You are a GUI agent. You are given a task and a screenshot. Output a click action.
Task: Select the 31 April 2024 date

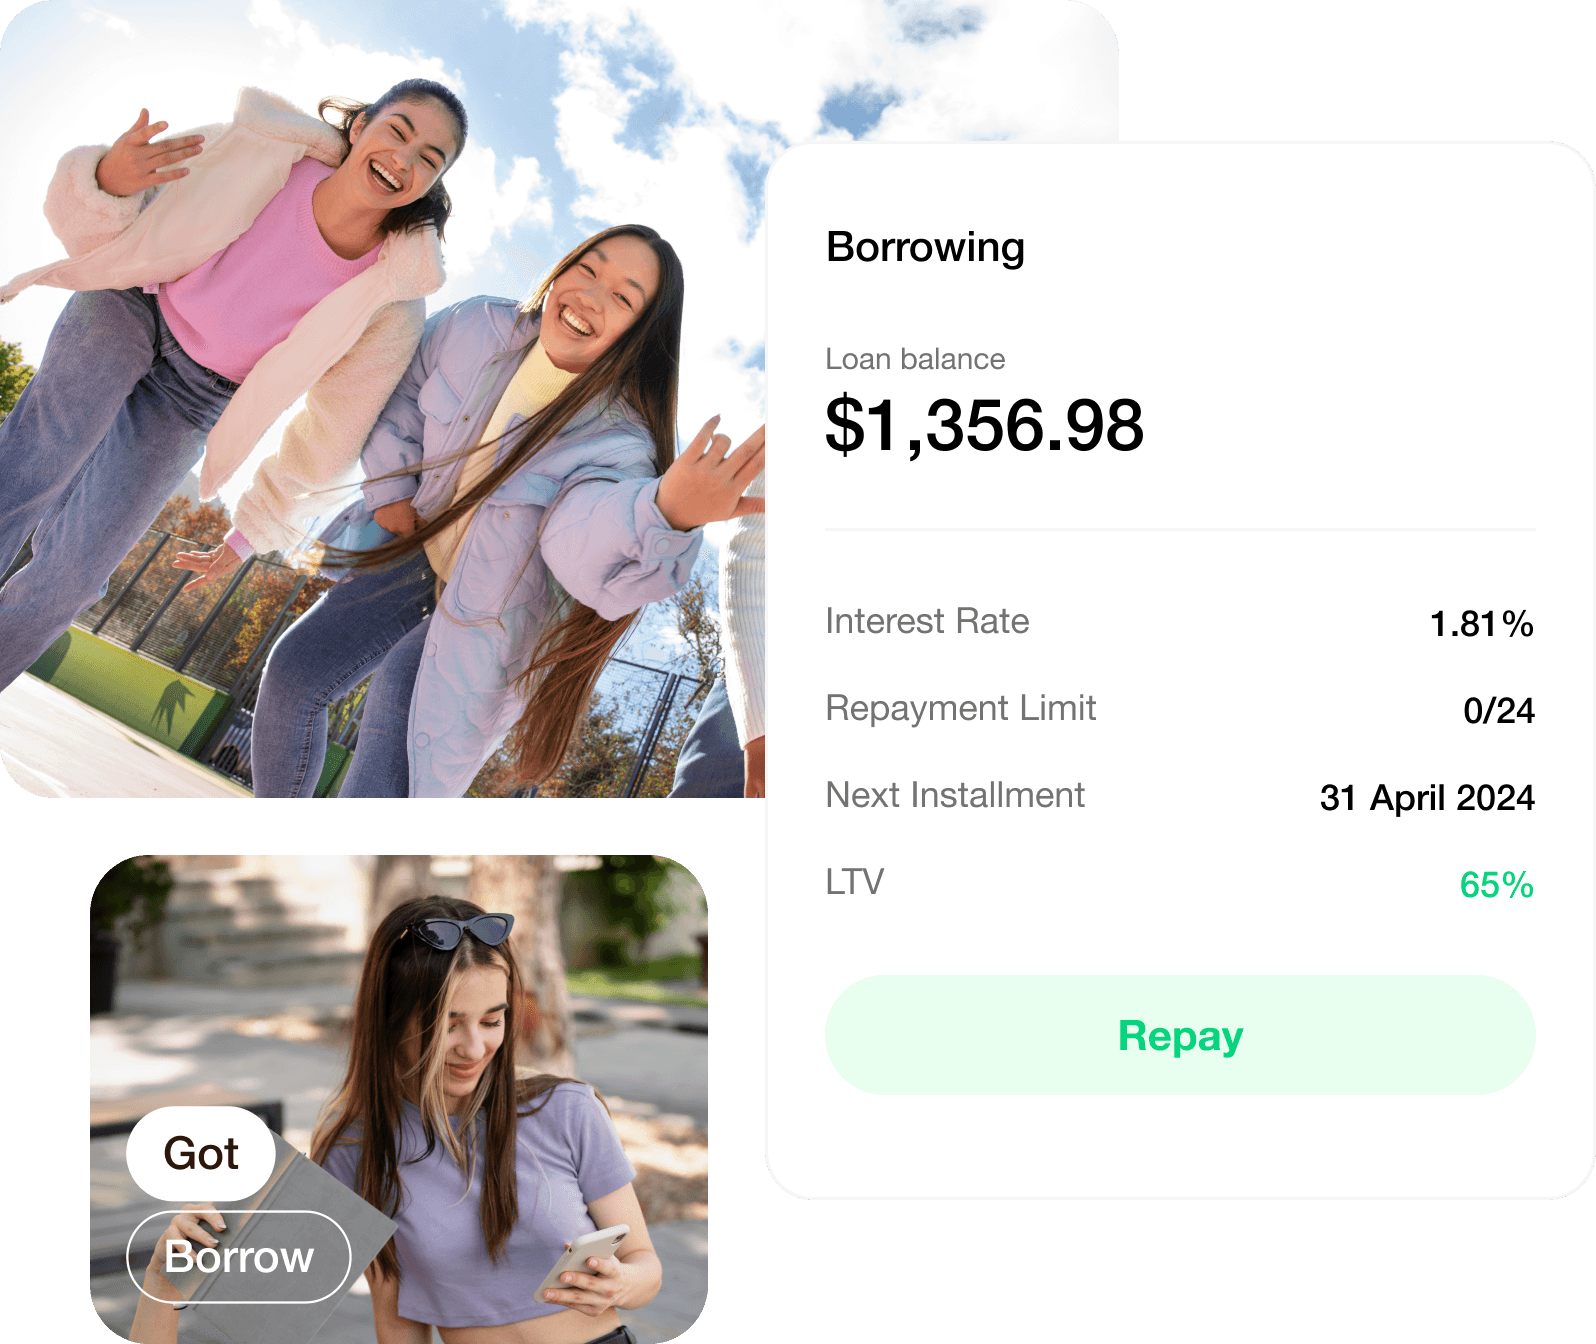point(1427,798)
